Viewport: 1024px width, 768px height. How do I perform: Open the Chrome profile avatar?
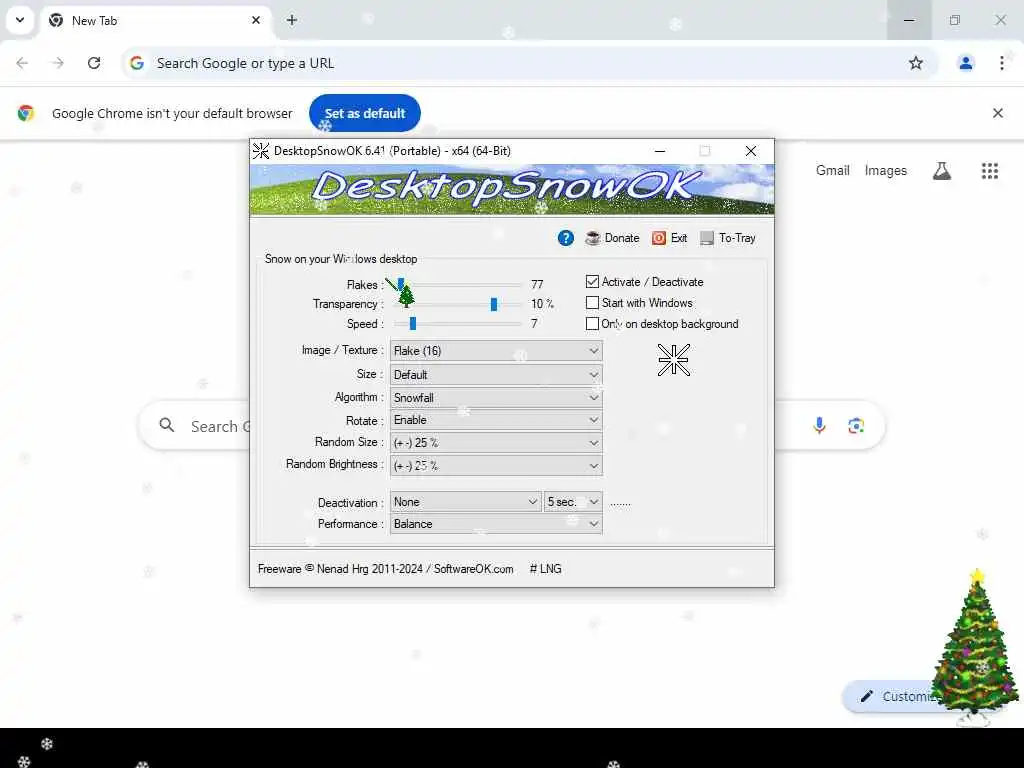pyautogui.click(x=965, y=63)
